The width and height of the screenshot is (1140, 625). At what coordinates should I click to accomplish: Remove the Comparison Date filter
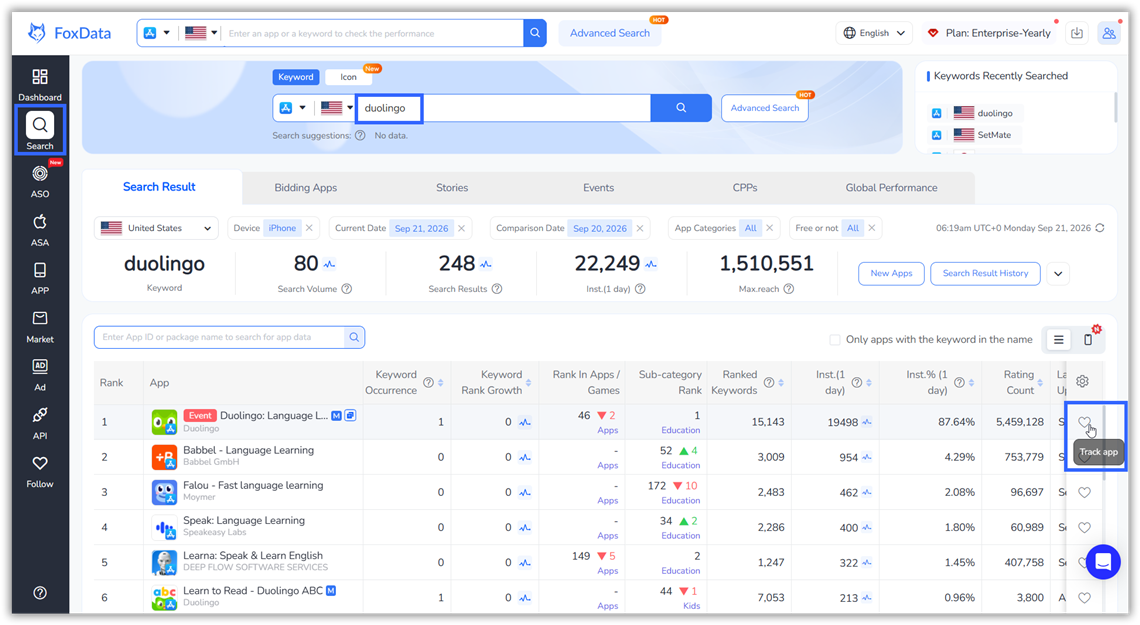[x=640, y=228]
